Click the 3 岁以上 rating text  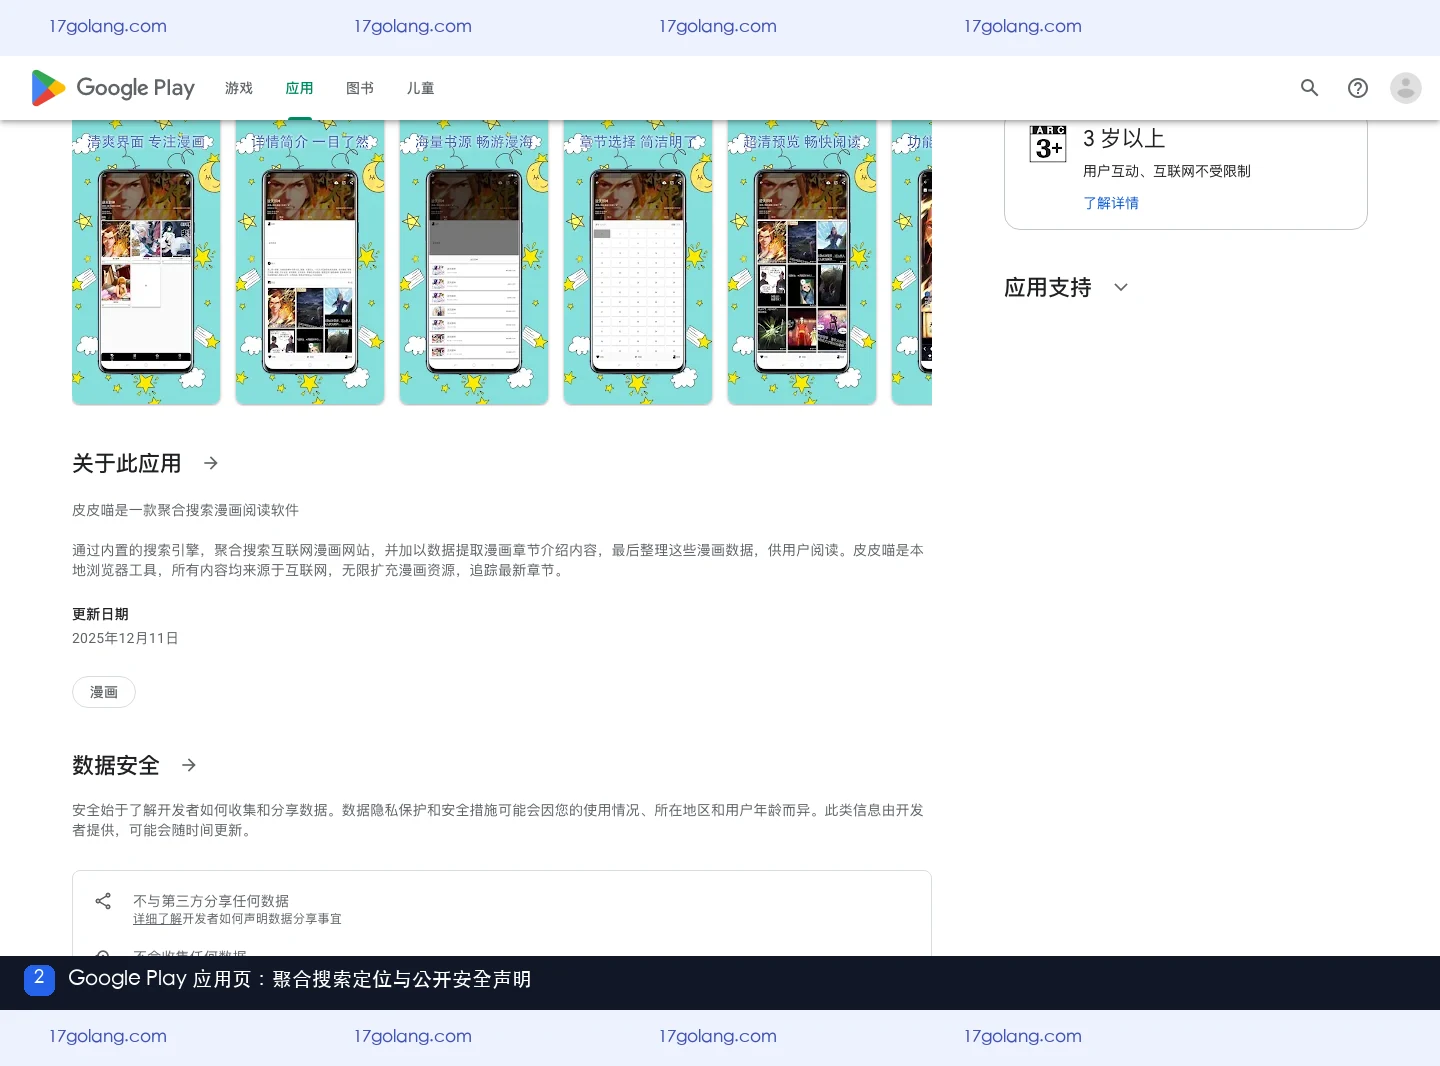click(x=1124, y=138)
